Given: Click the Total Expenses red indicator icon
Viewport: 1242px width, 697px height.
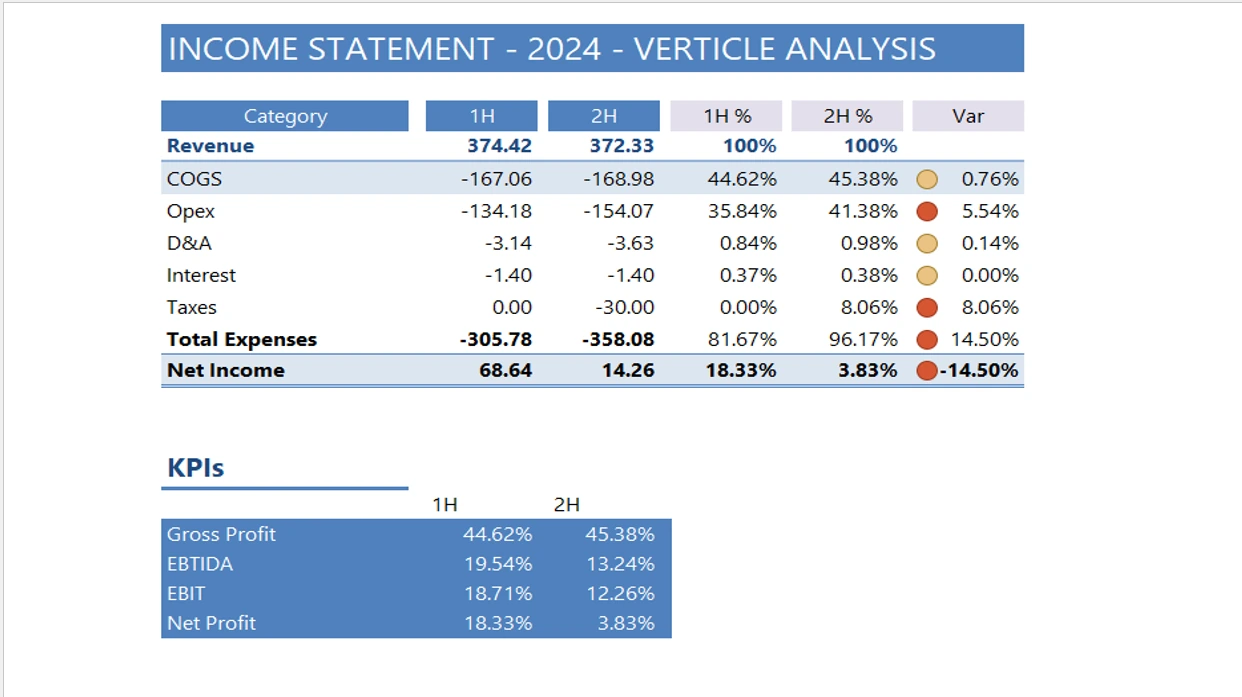Looking at the screenshot, I should (927, 340).
